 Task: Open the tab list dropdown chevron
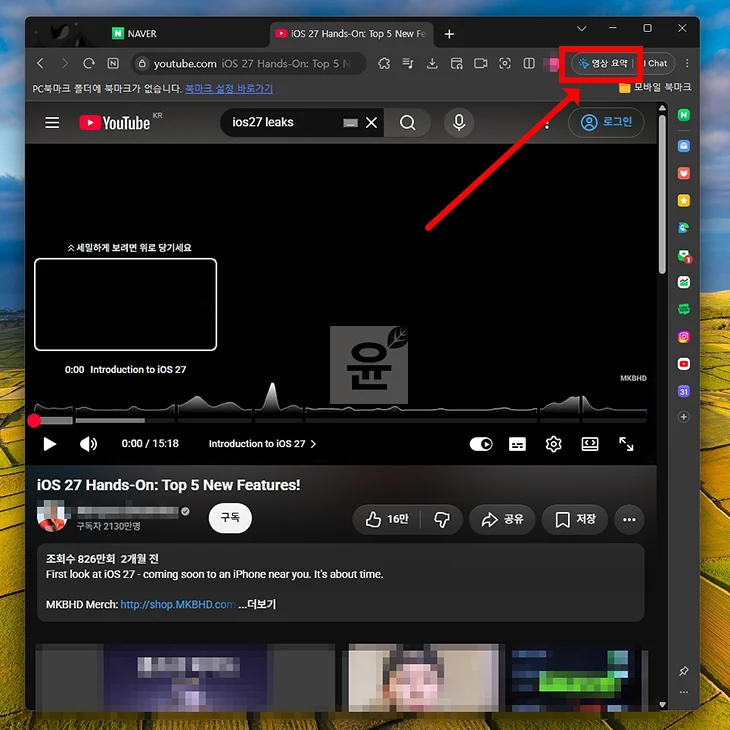(581, 28)
